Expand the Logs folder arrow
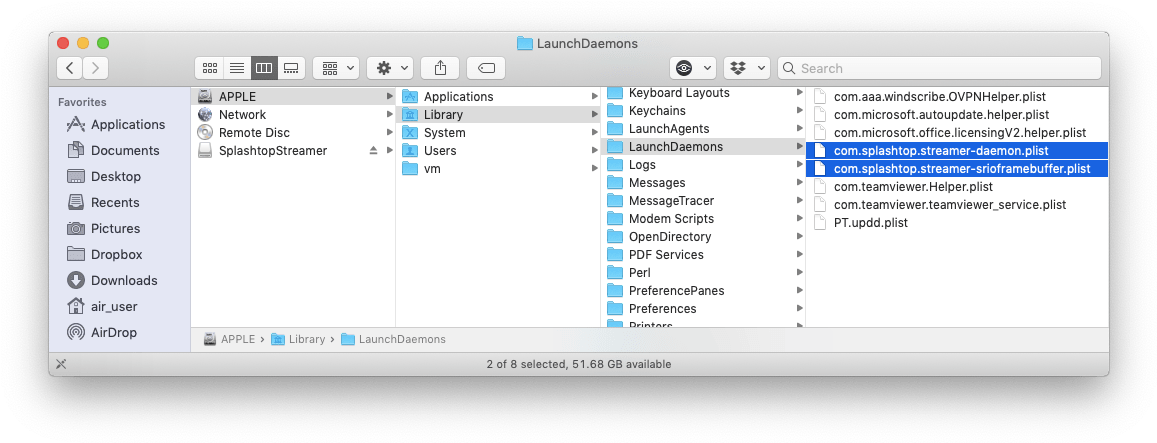This screenshot has height=443, width=1157. (799, 165)
